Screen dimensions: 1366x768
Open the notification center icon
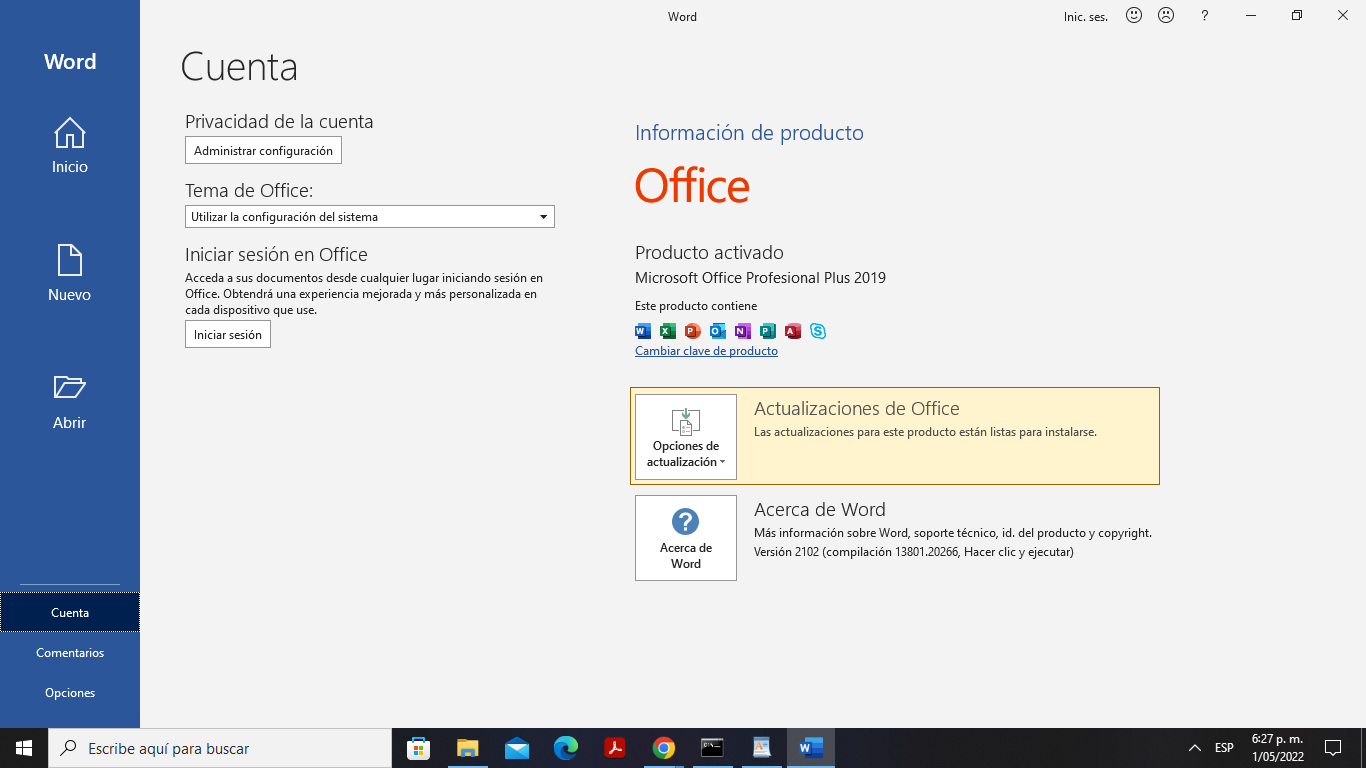click(x=1333, y=748)
